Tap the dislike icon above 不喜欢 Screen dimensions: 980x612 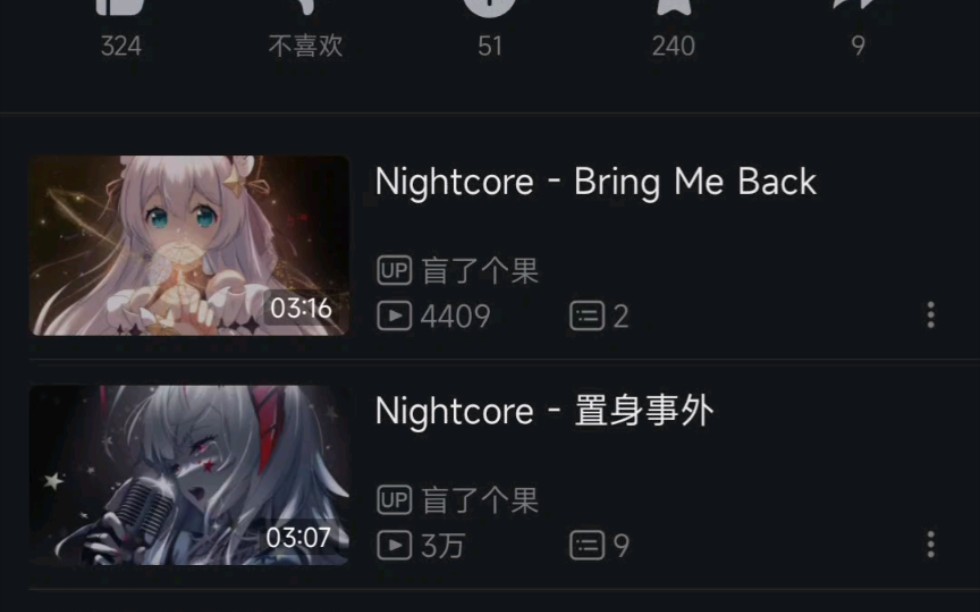(304, 6)
